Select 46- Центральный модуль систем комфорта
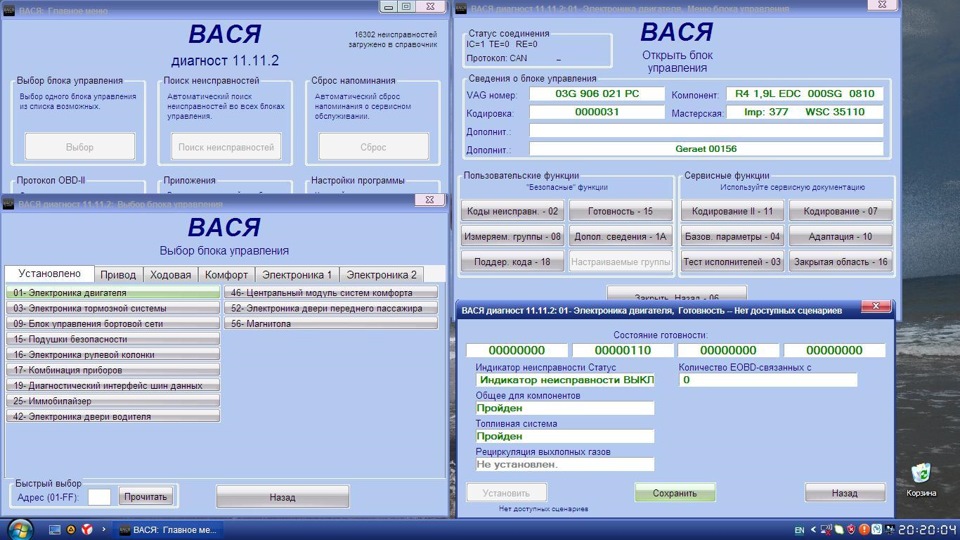The height and width of the screenshot is (540, 960). click(x=331, y=293)
